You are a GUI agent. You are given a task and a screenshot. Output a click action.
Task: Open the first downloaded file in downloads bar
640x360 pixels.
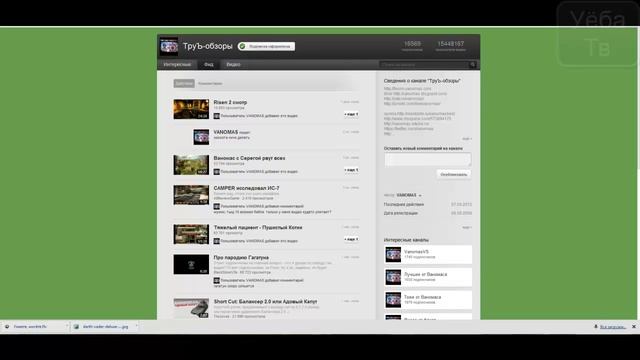(35, 327)
